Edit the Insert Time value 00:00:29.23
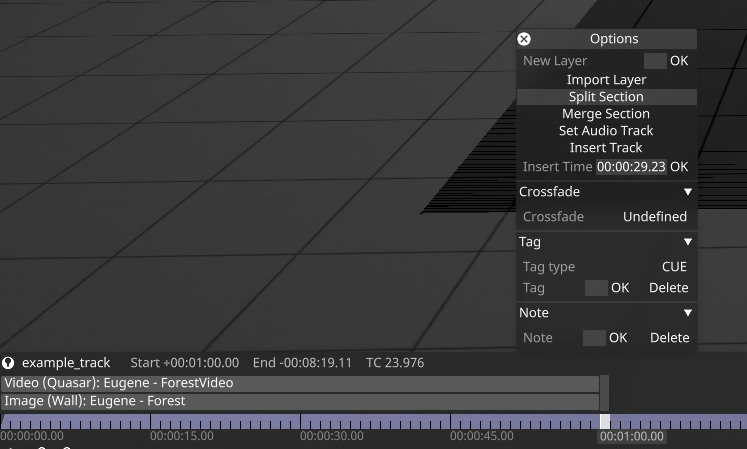The image size is (747, 449). pos(631,167)
